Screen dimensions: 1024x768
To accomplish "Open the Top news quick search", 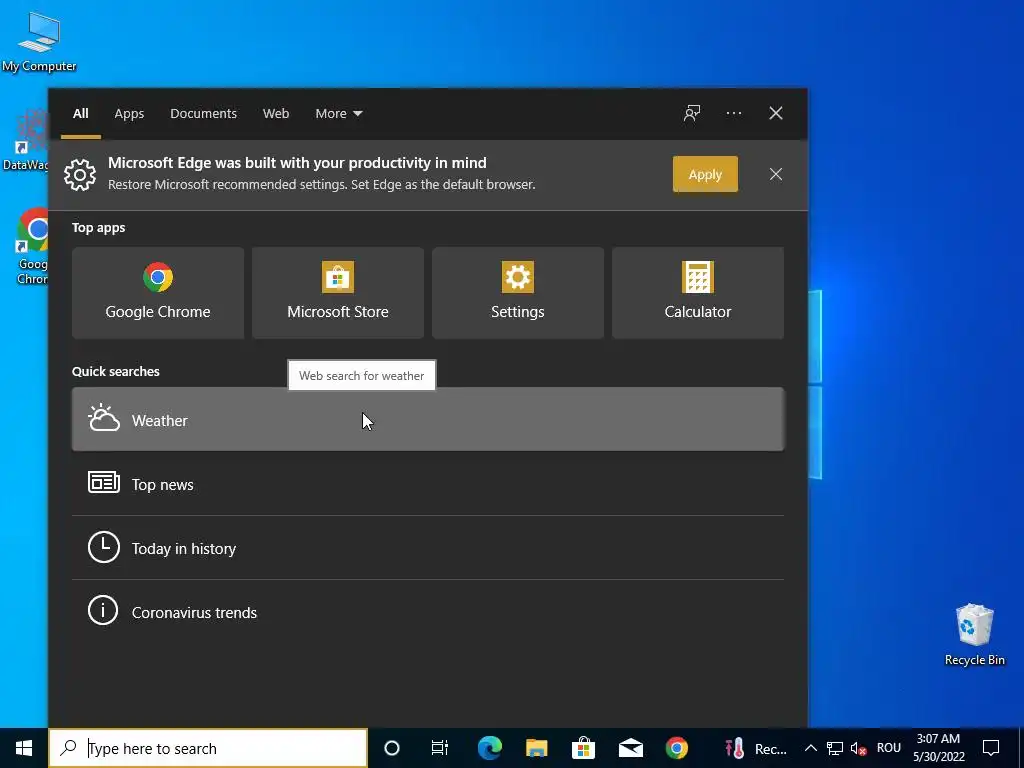I will 428,484.
